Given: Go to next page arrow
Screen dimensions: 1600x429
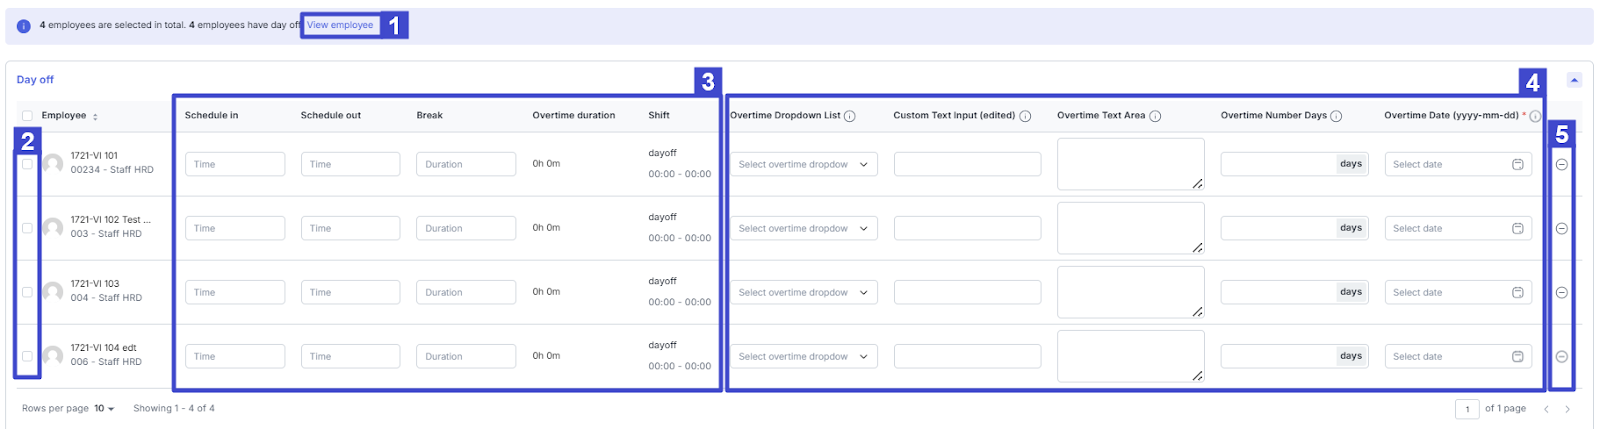Looking at the screenshot, I should tap(1567, 408).
